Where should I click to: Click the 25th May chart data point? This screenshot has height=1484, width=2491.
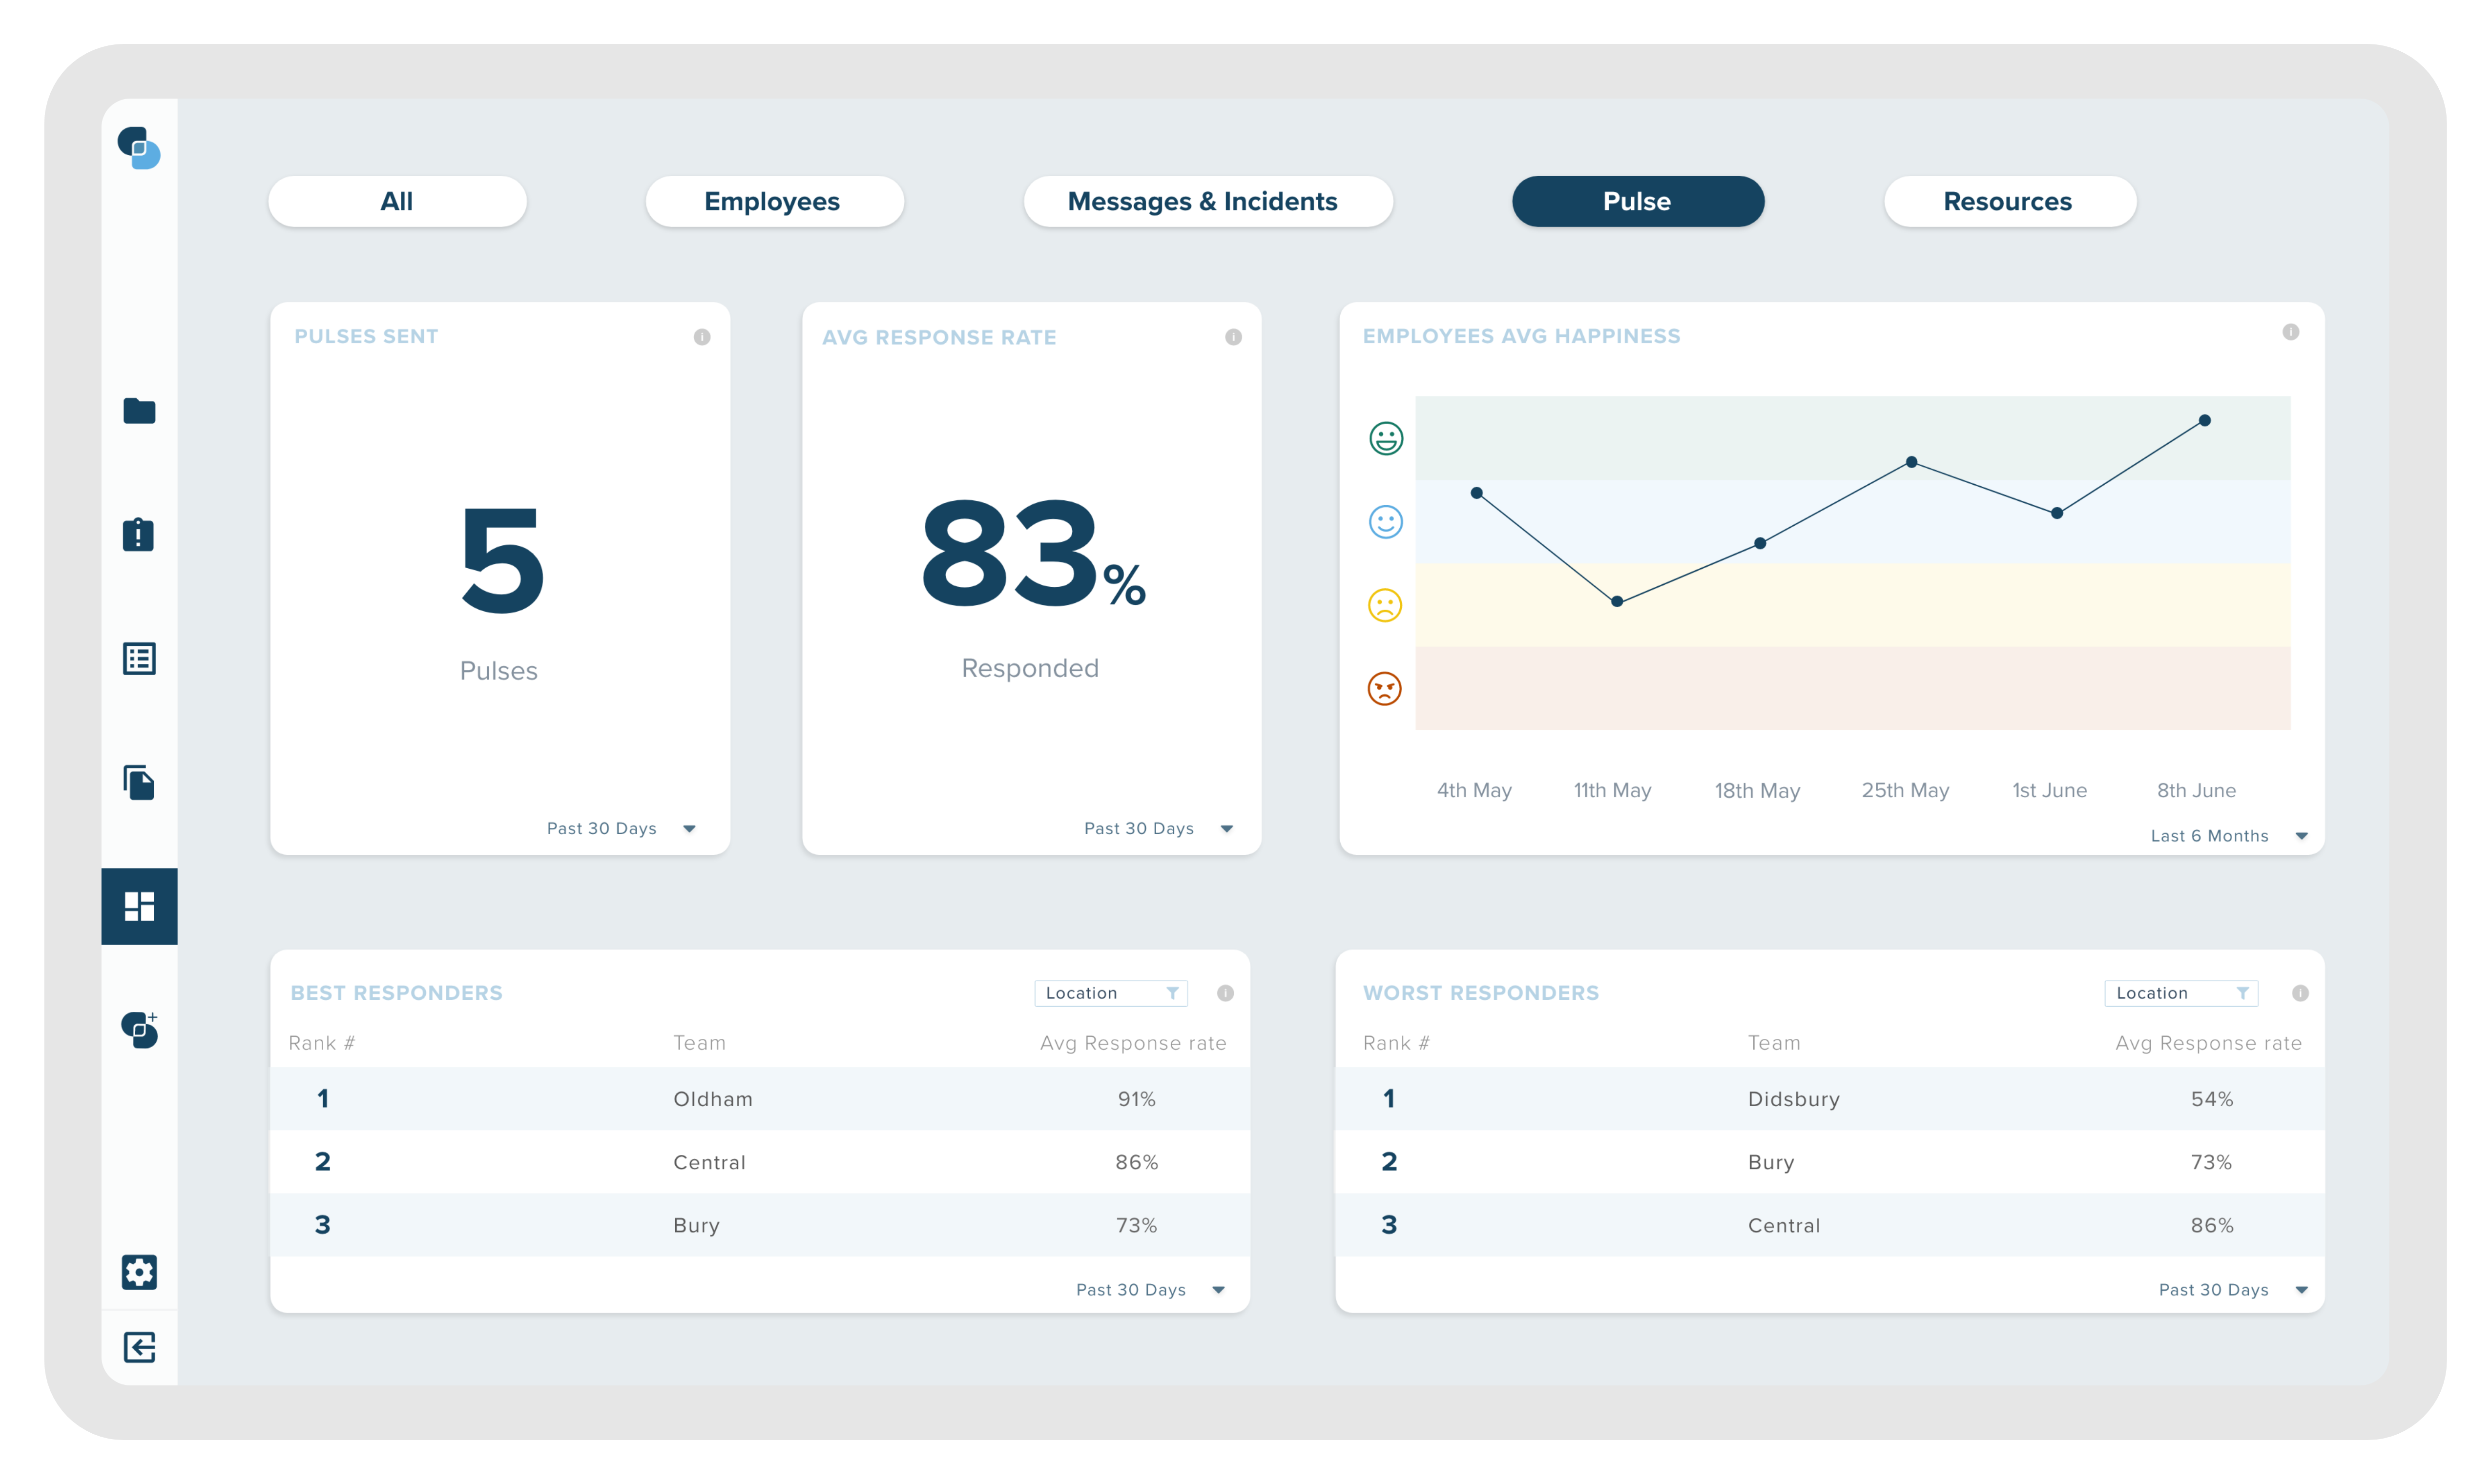1911,462
